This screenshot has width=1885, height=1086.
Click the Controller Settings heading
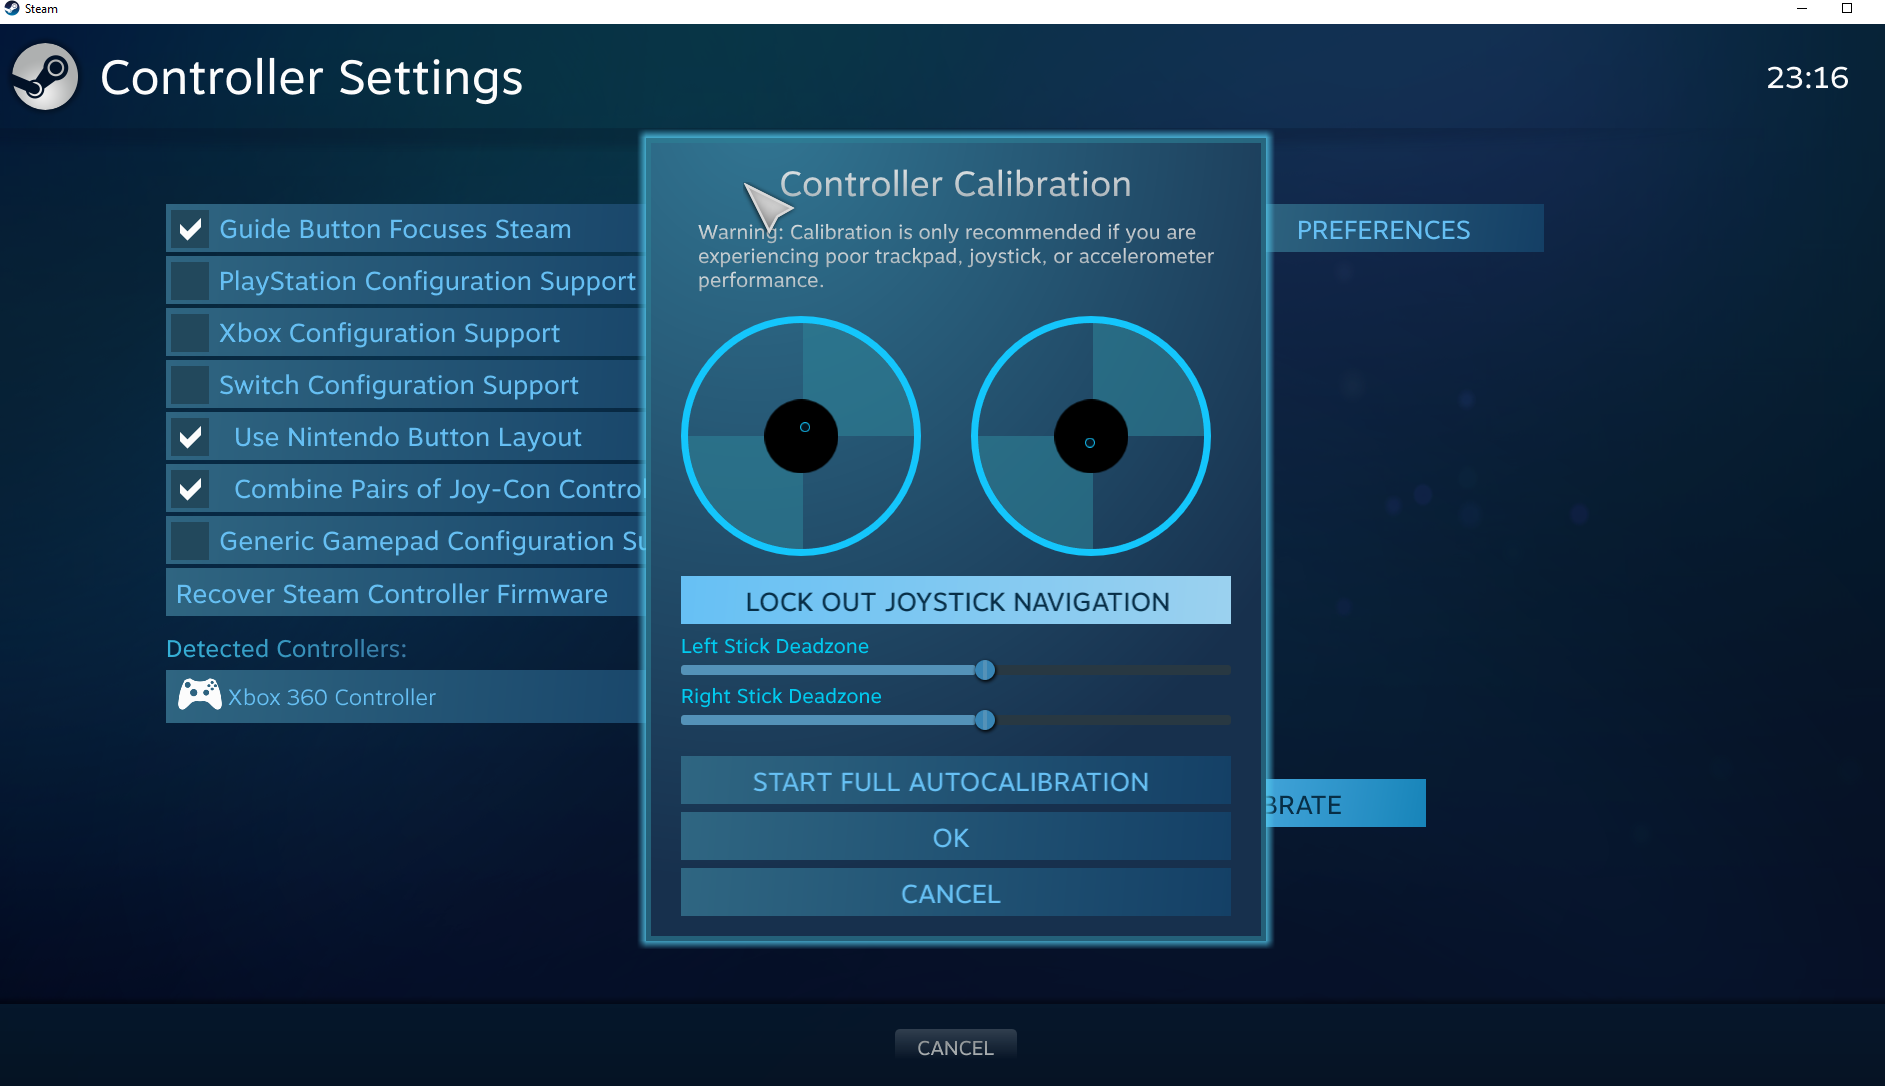[x=311, y=77]
